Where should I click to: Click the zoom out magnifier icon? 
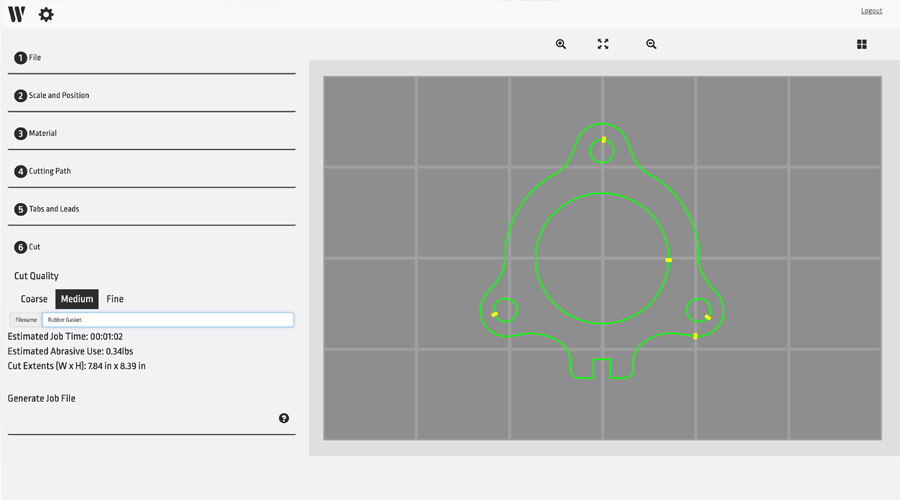[x=651, y=44]
